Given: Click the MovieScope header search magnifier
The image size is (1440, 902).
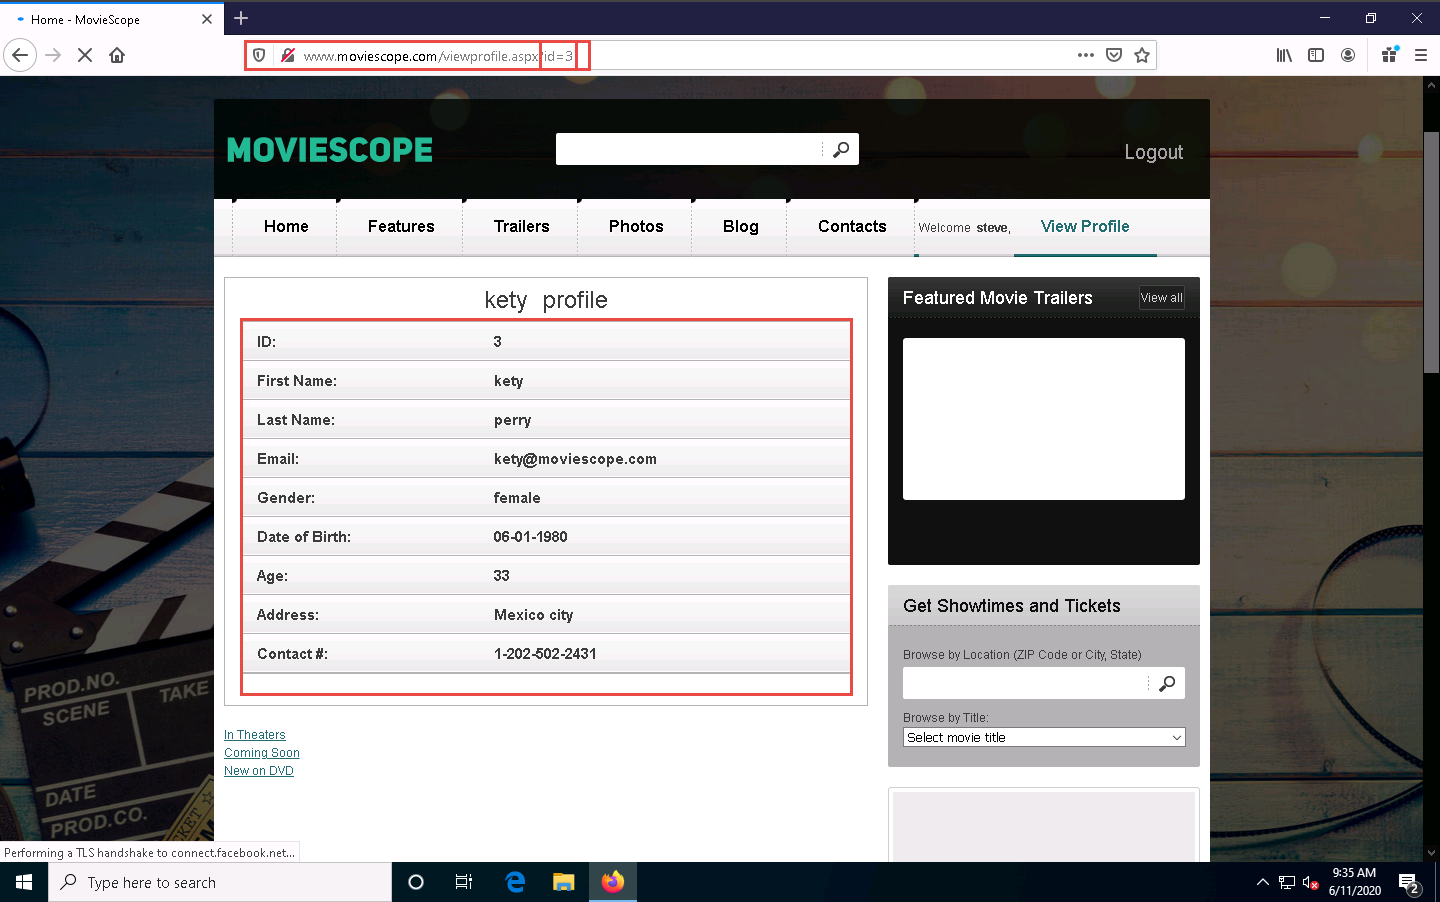Looking at the screenshot, I should coord(841,149).
